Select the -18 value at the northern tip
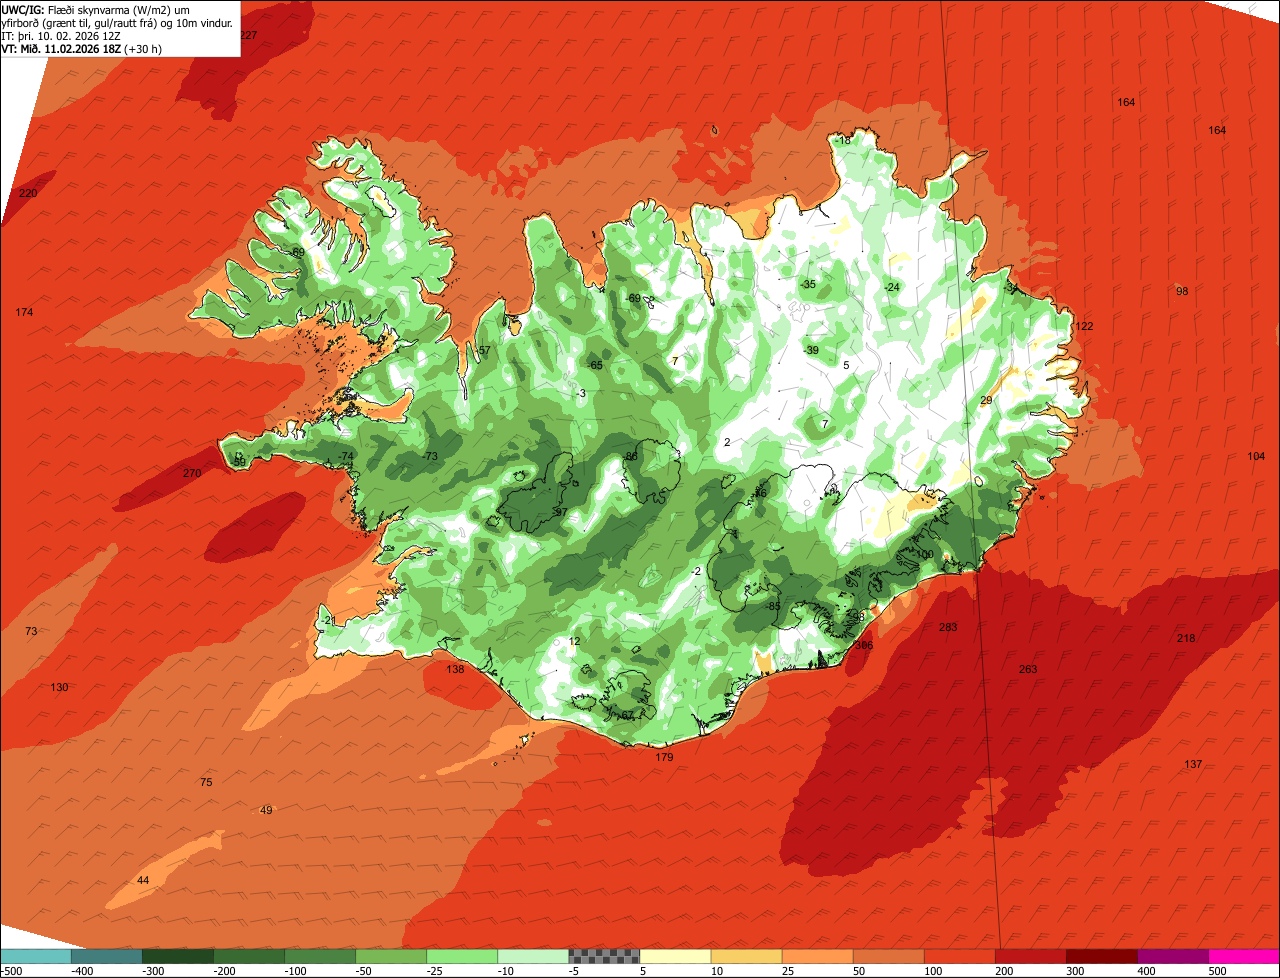Viewport: 1280px width, 978px height. point(843,141)
